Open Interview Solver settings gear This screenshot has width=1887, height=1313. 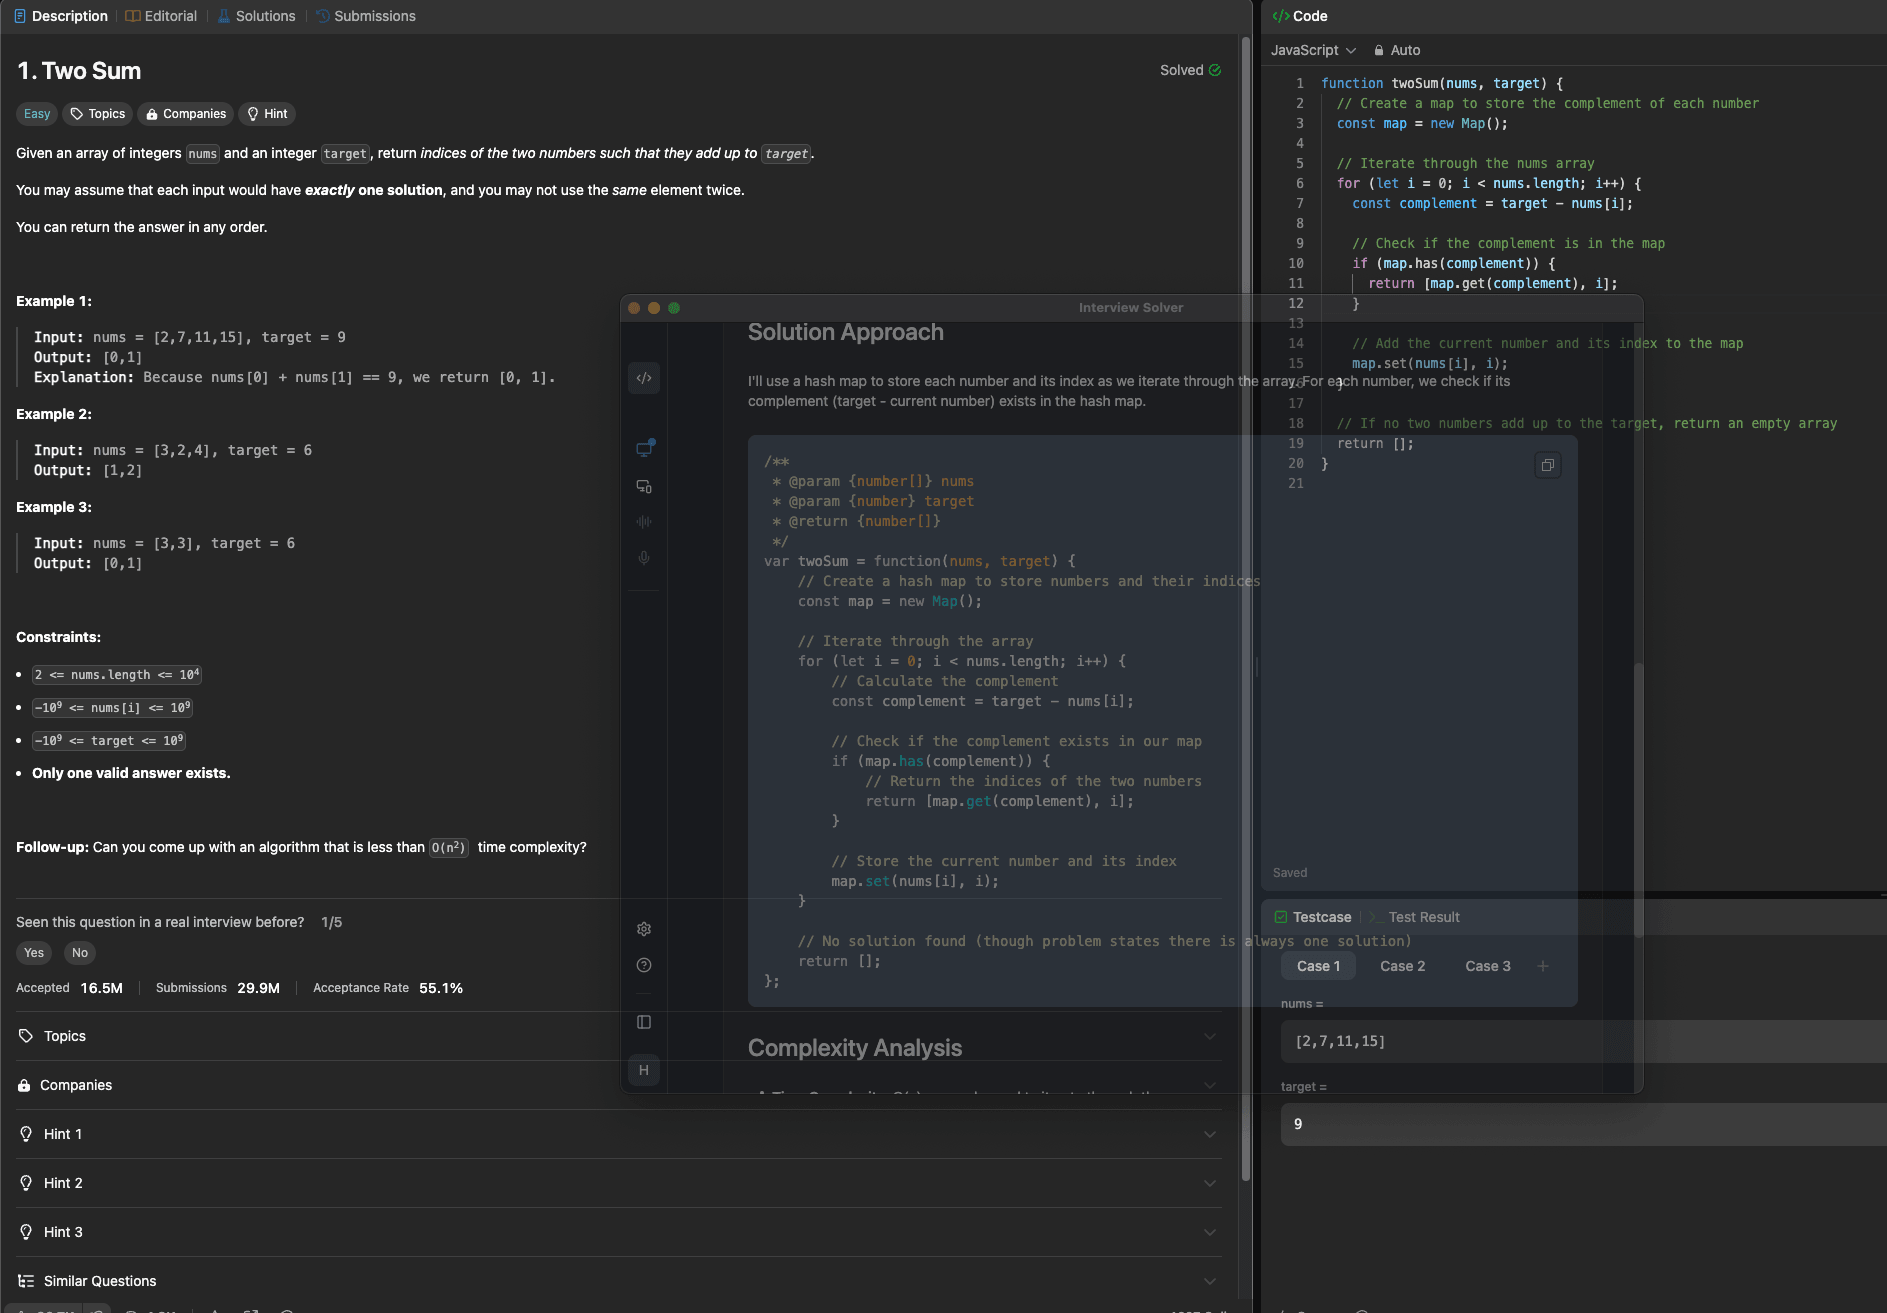644,929
